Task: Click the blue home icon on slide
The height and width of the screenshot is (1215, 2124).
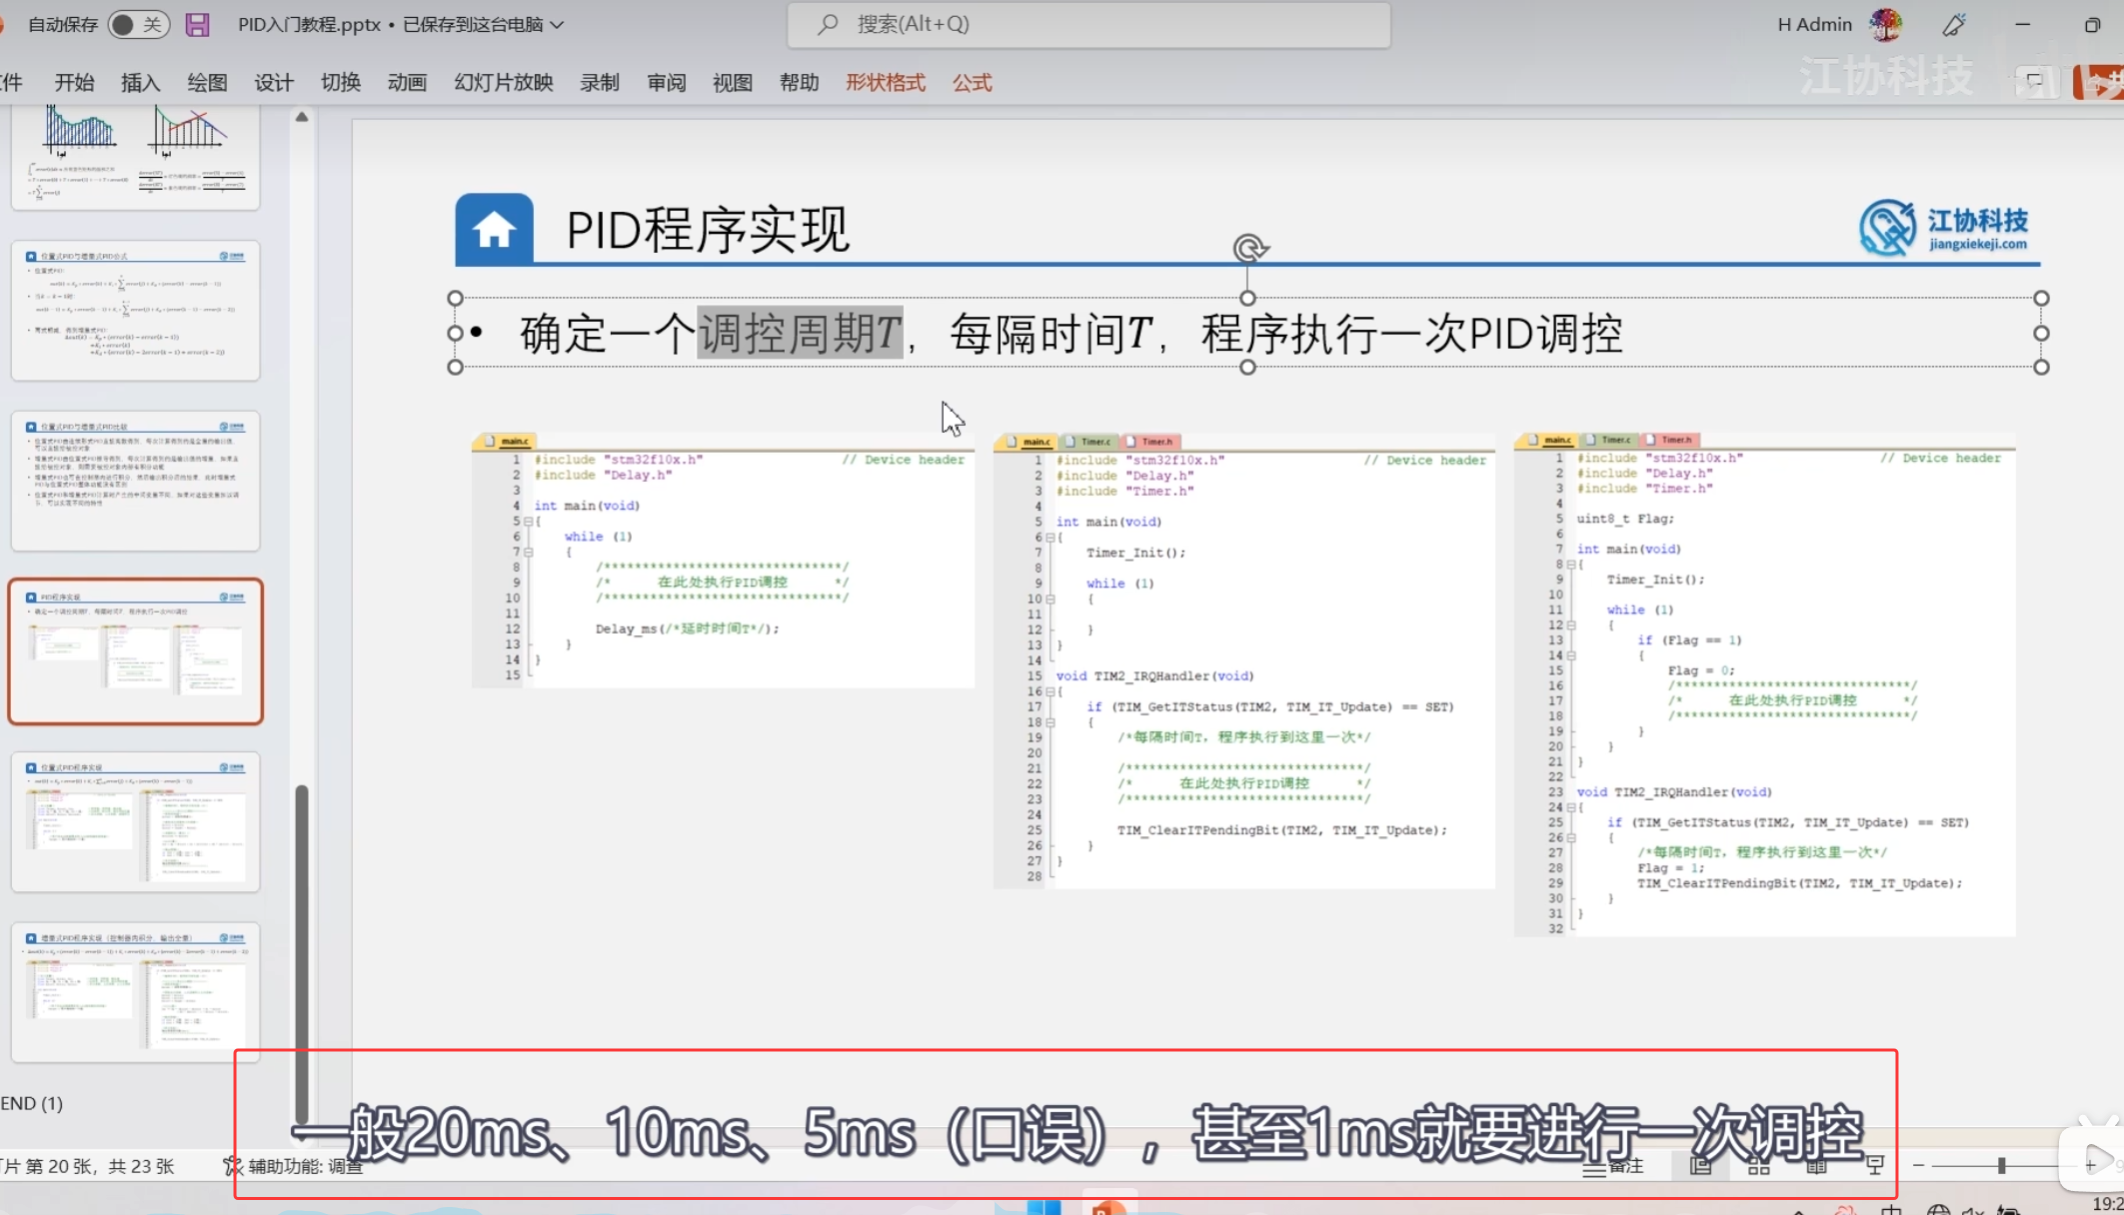Action: 494,229
